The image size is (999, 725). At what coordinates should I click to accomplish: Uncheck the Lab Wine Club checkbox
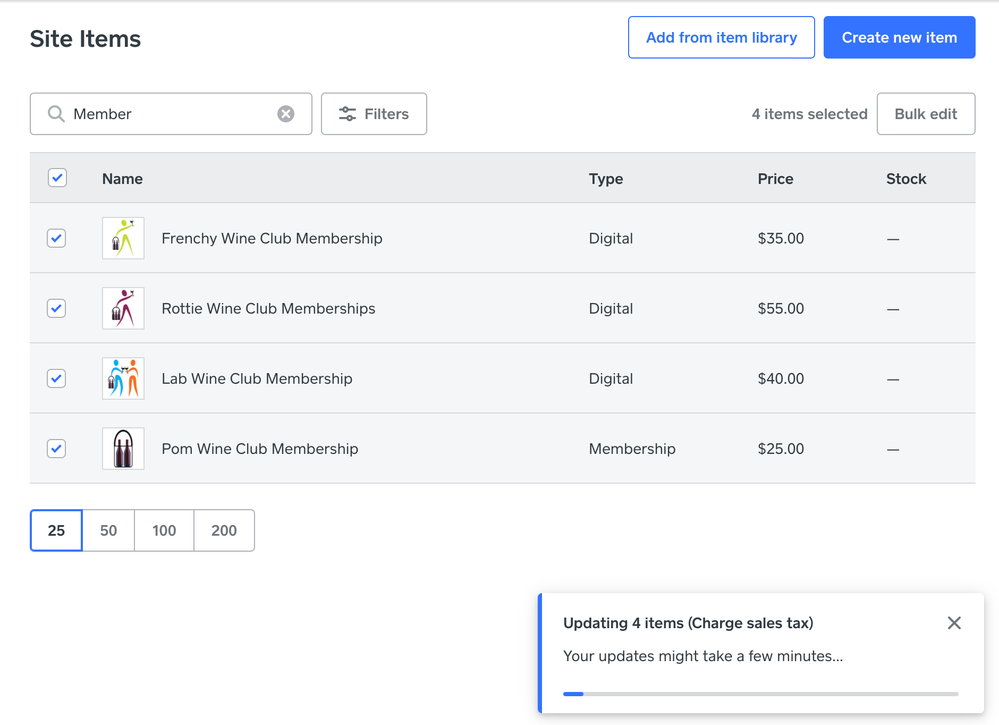(x=57, y=379)
